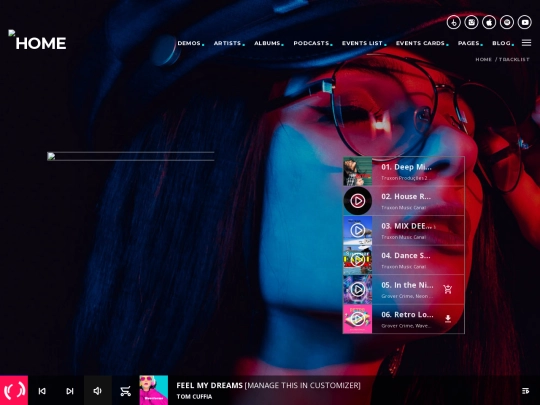Play track 01 via its cover thumbnail
The width and height of the screenshot is (540, 405).
coord(358,172)
